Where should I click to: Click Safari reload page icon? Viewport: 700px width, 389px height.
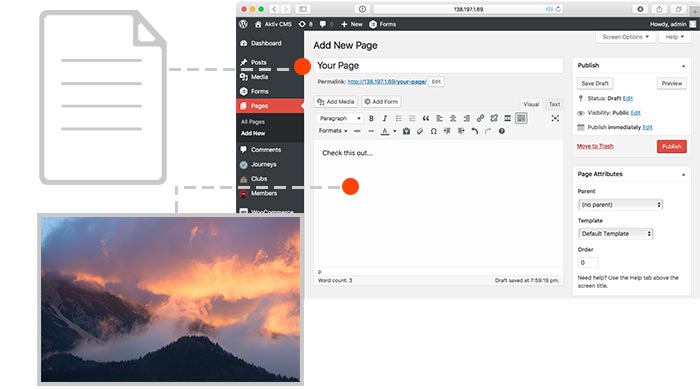pos(558,9)
